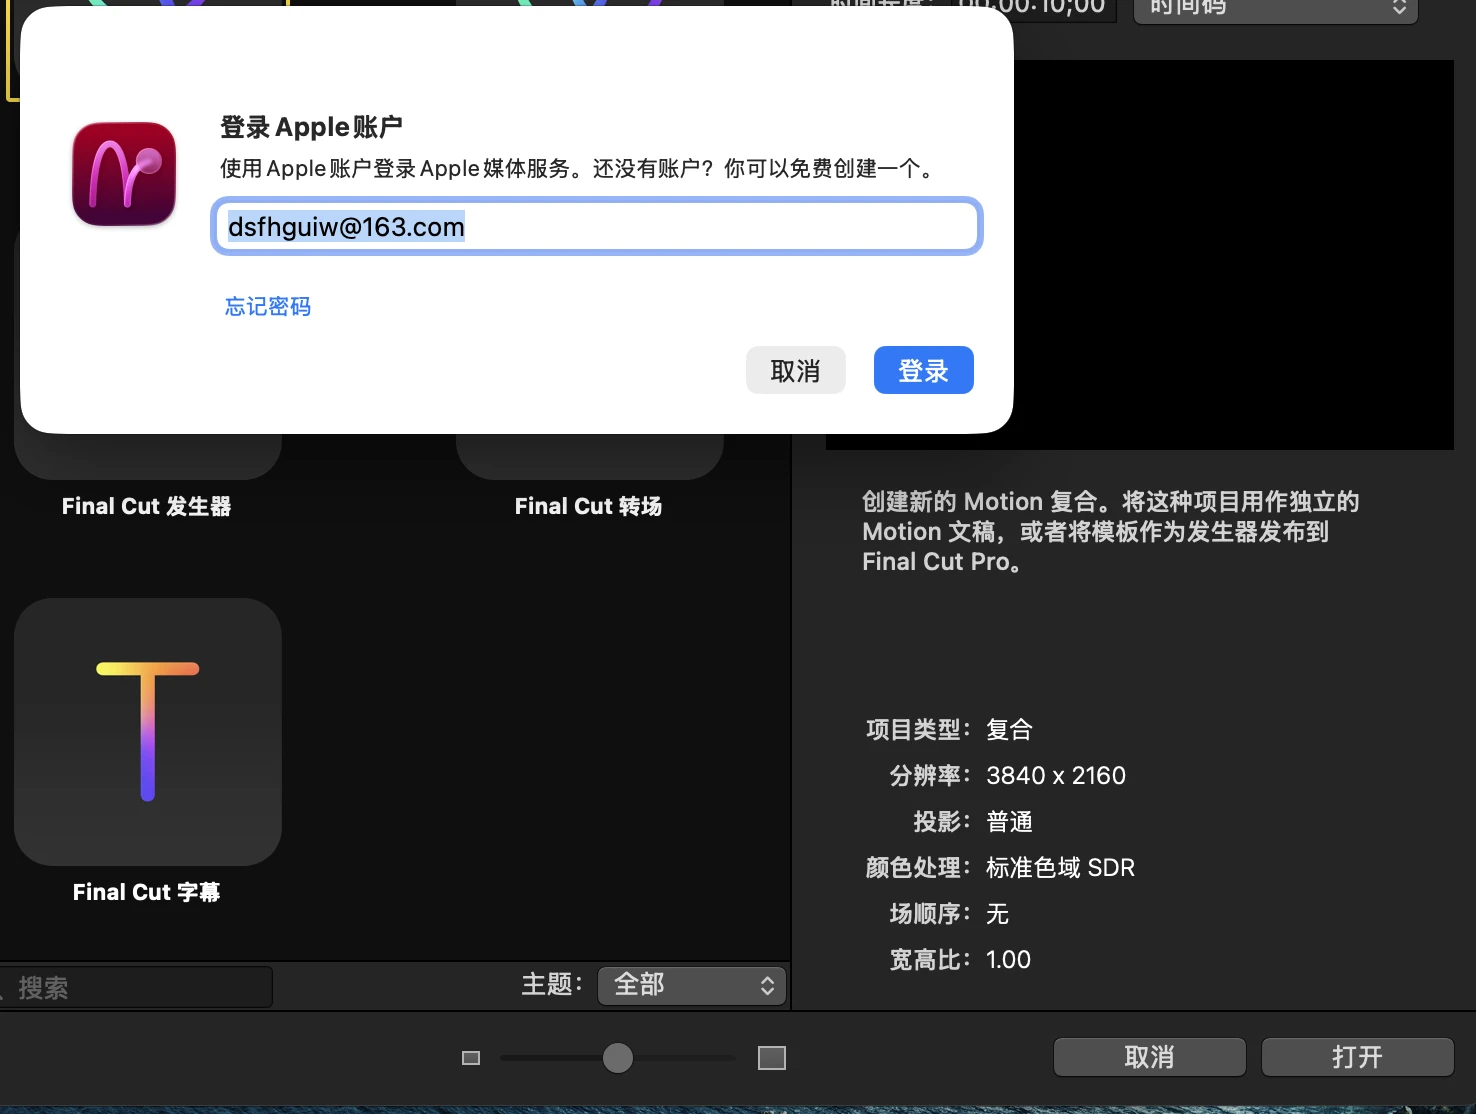Select the Final Cut 转场 label
The height and width of the screenshot is (1114, 1476).
pos(588,506)
